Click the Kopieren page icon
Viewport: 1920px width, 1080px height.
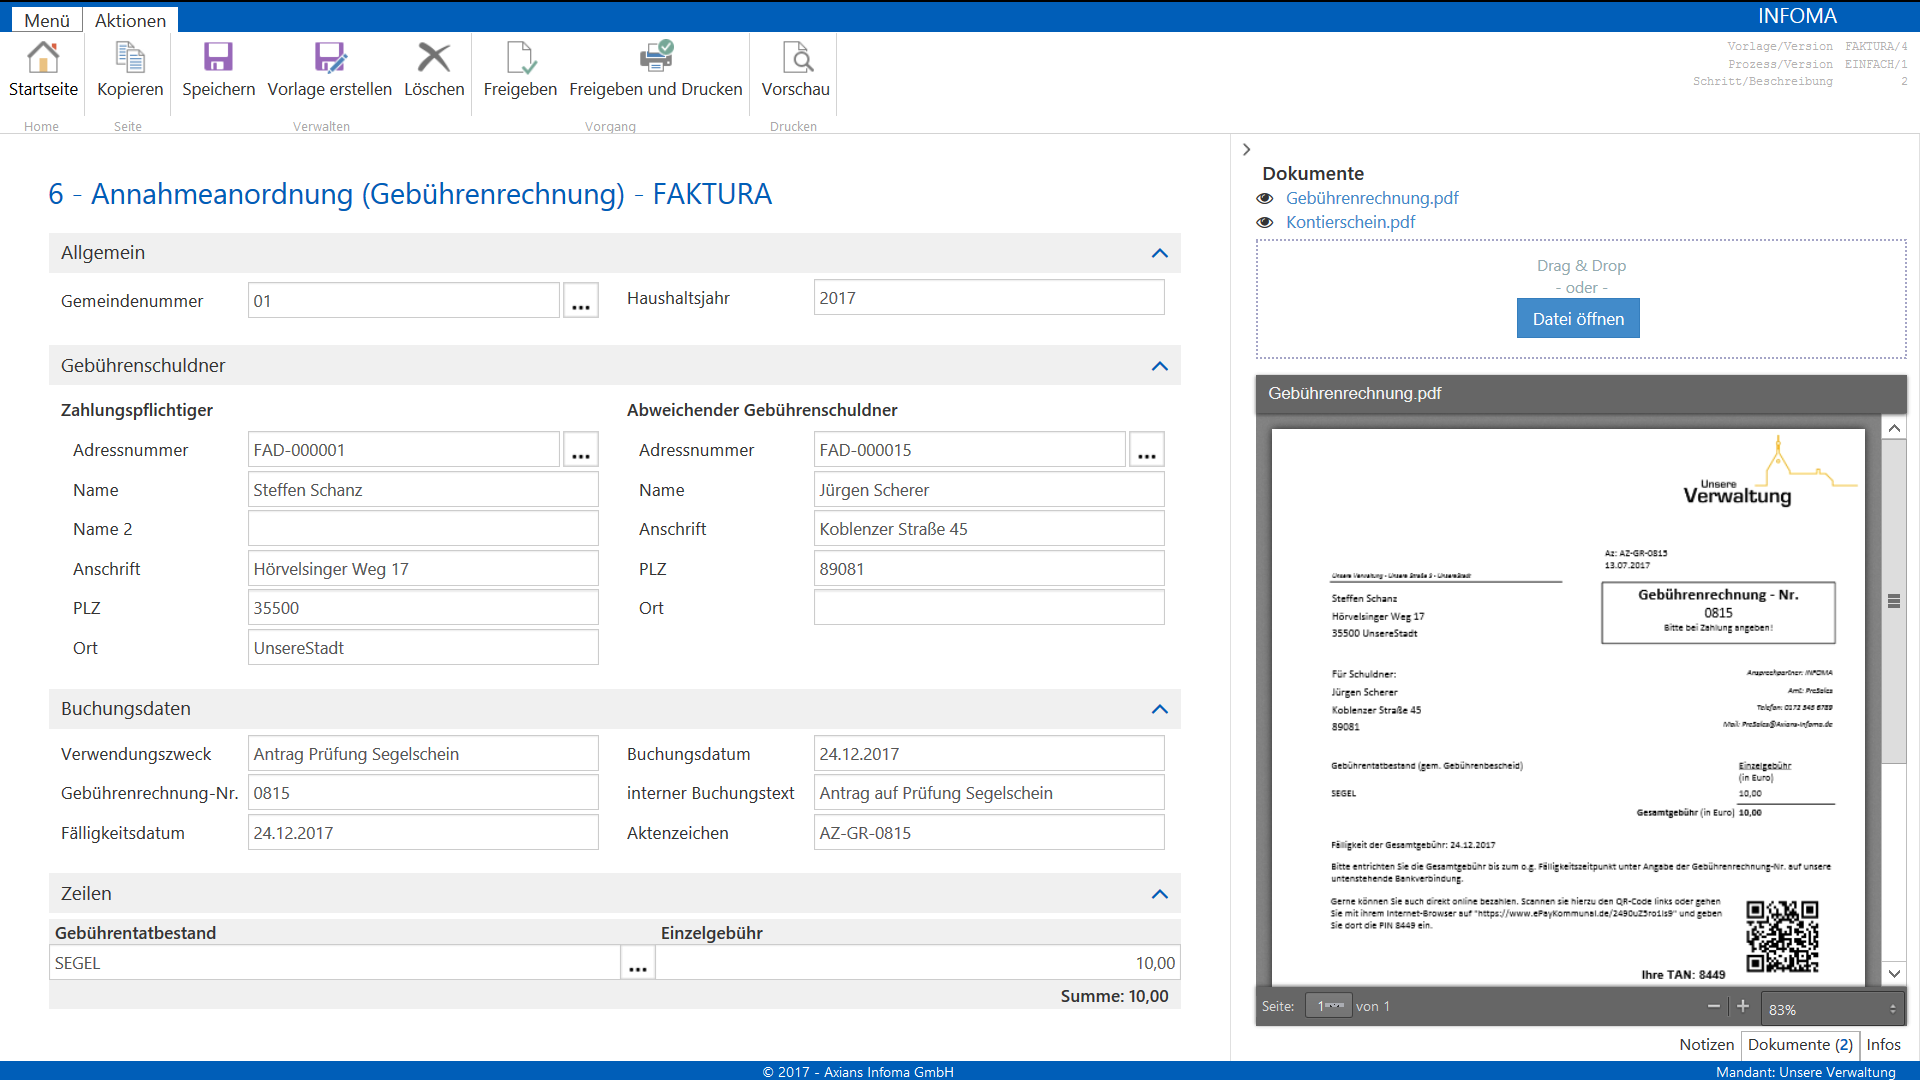tap(130, 58)
